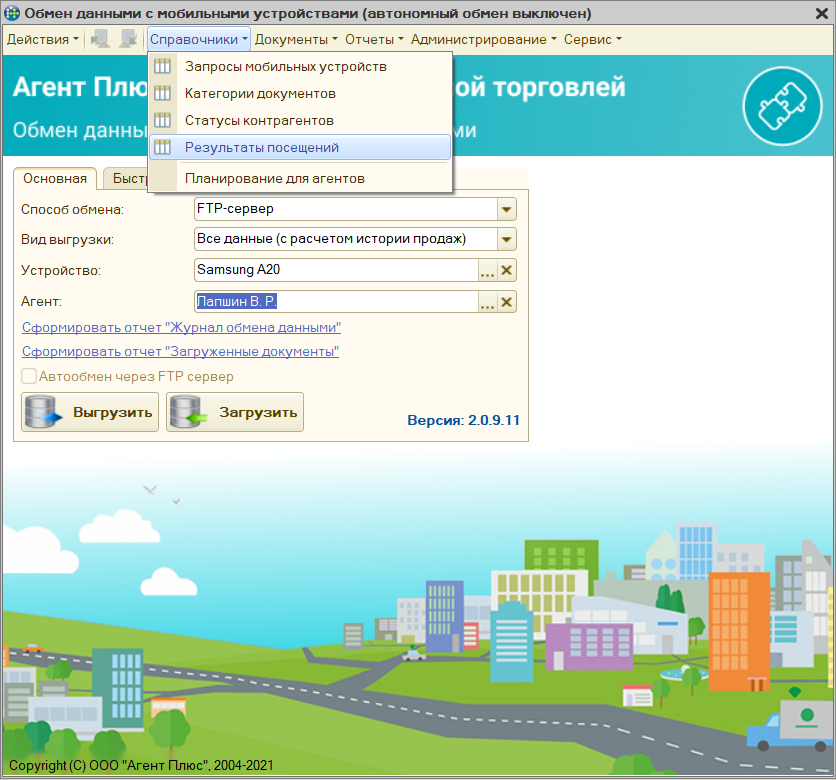Expand the Способ обмена dropdown
Viewport: 836px width, 780px height.
507,210
